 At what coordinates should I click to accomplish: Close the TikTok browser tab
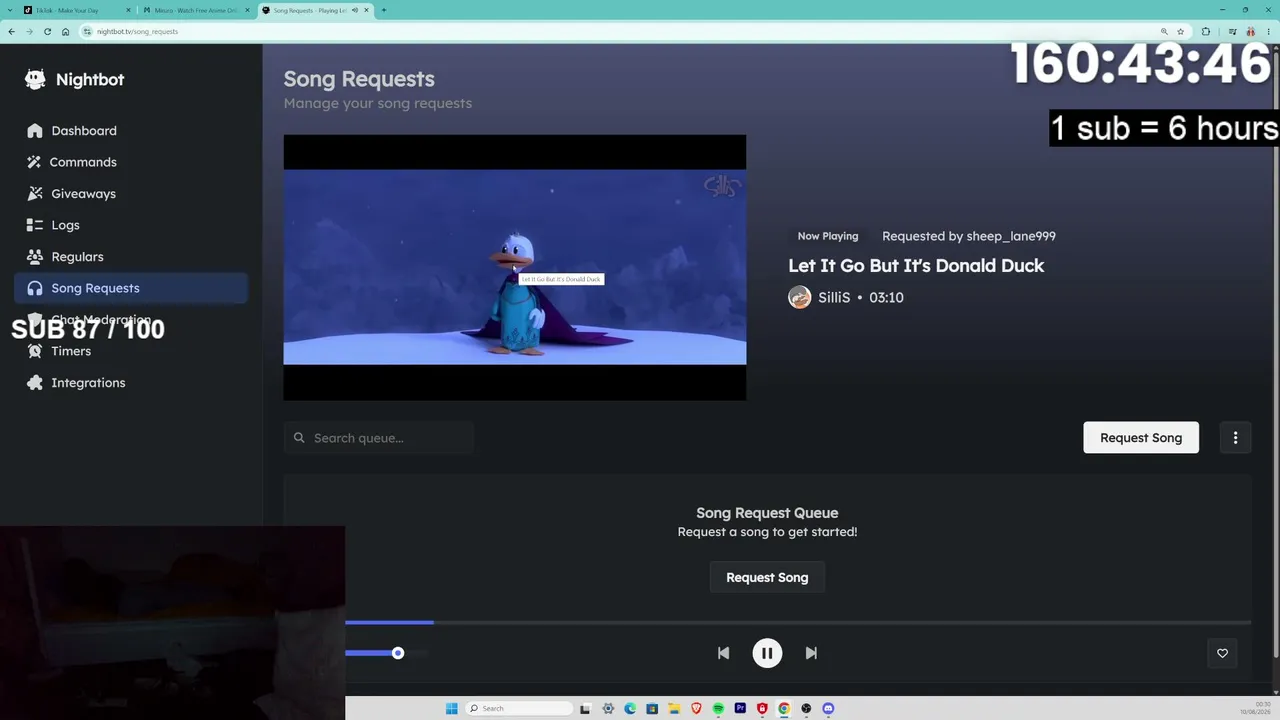[128, 10]
